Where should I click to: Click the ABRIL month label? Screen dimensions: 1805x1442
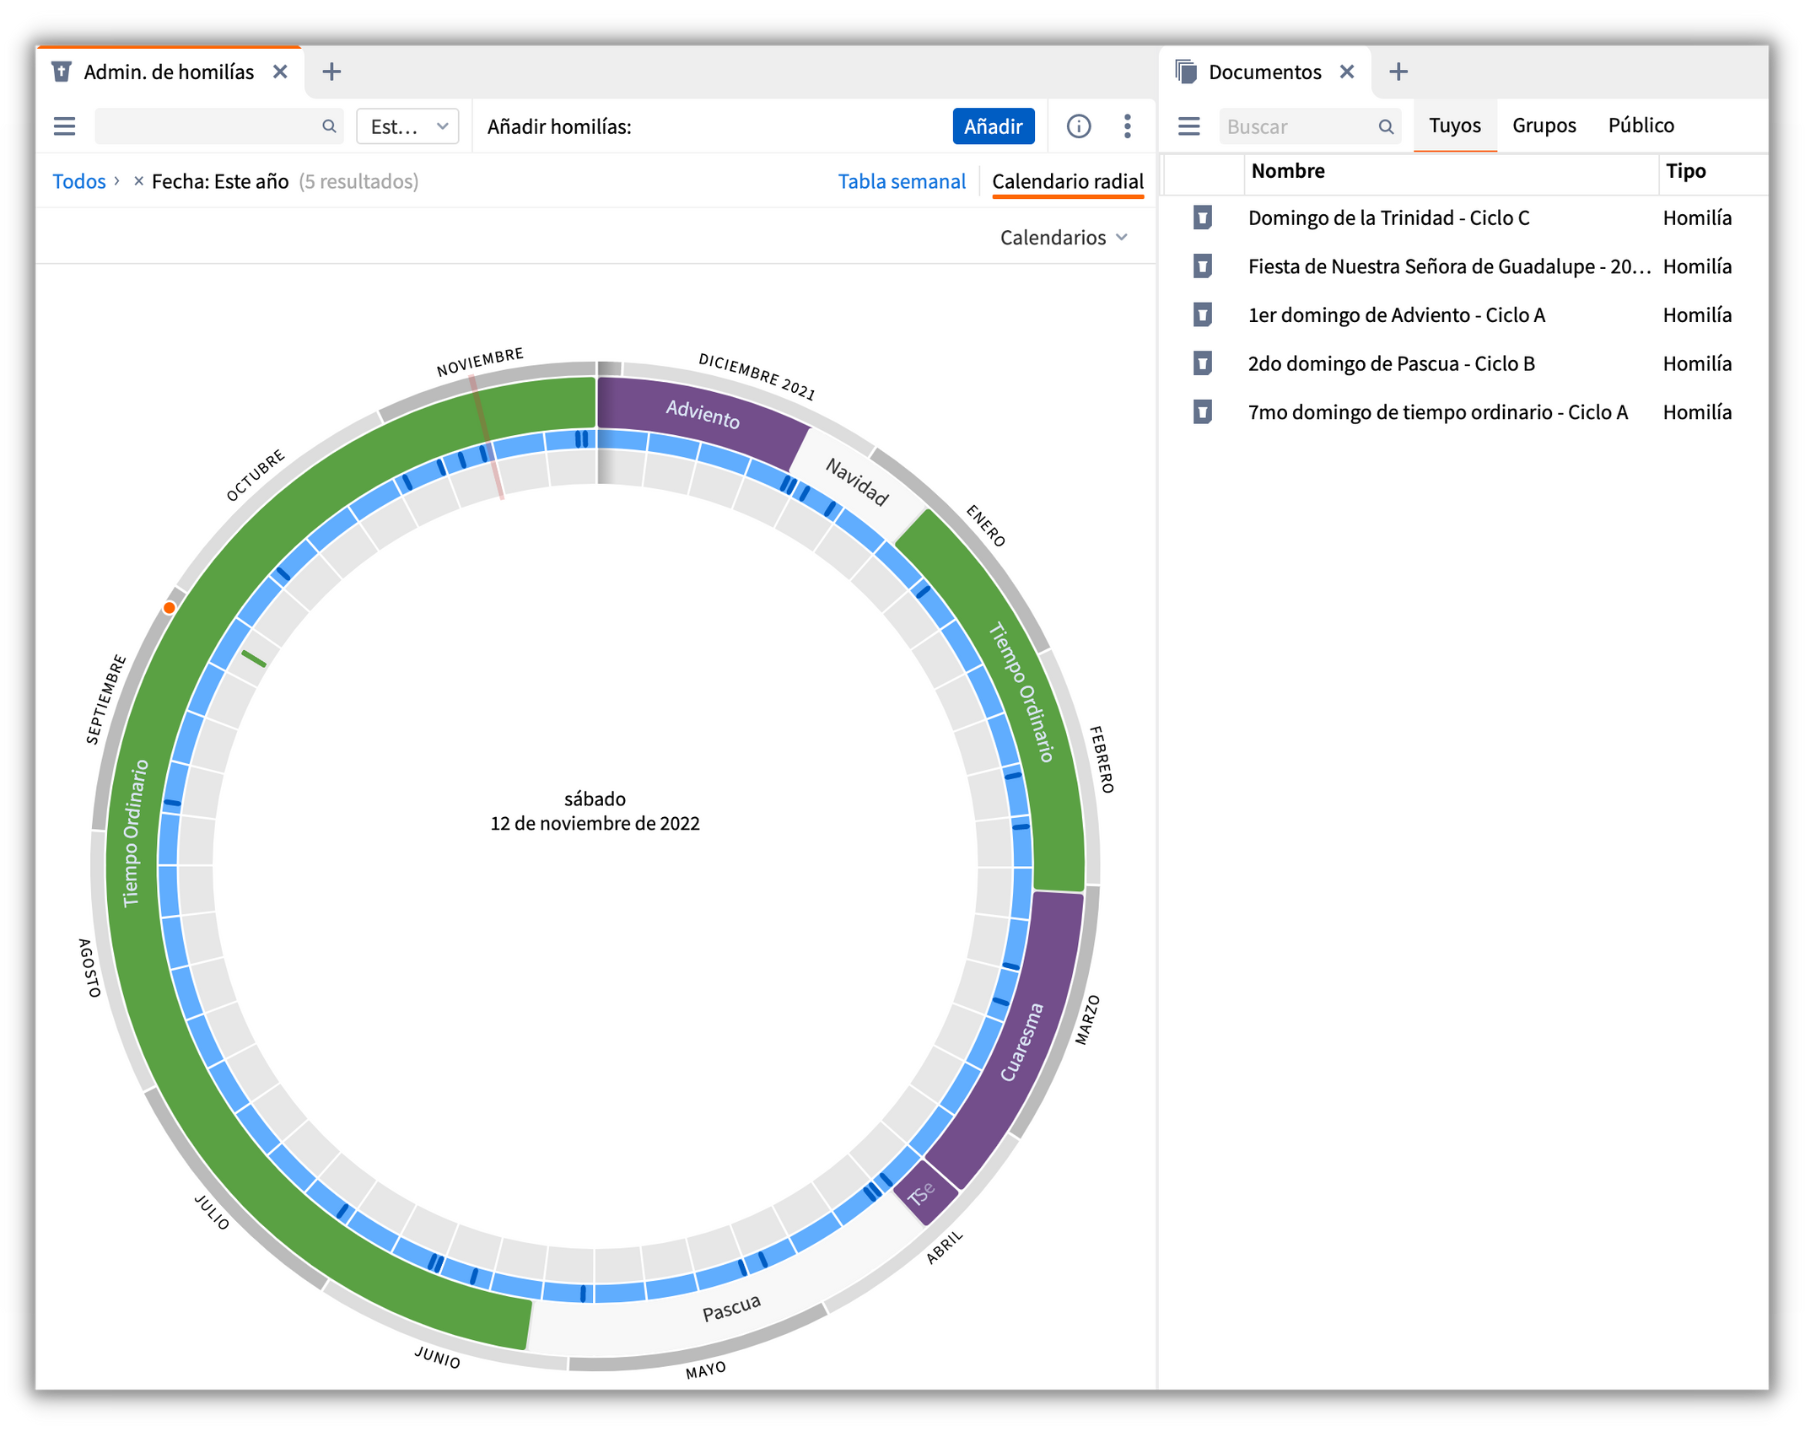[x=944, y=1247]
